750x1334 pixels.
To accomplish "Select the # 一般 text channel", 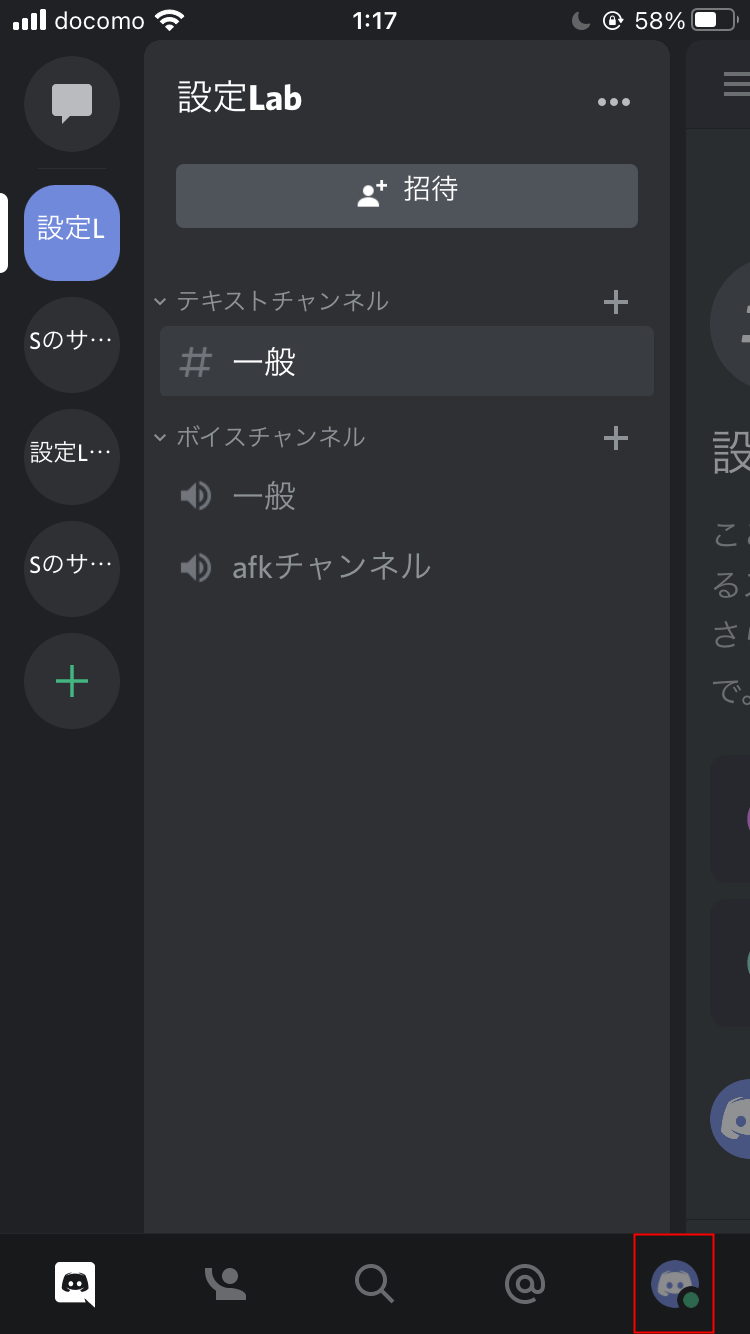I will [x=407, y=361].
